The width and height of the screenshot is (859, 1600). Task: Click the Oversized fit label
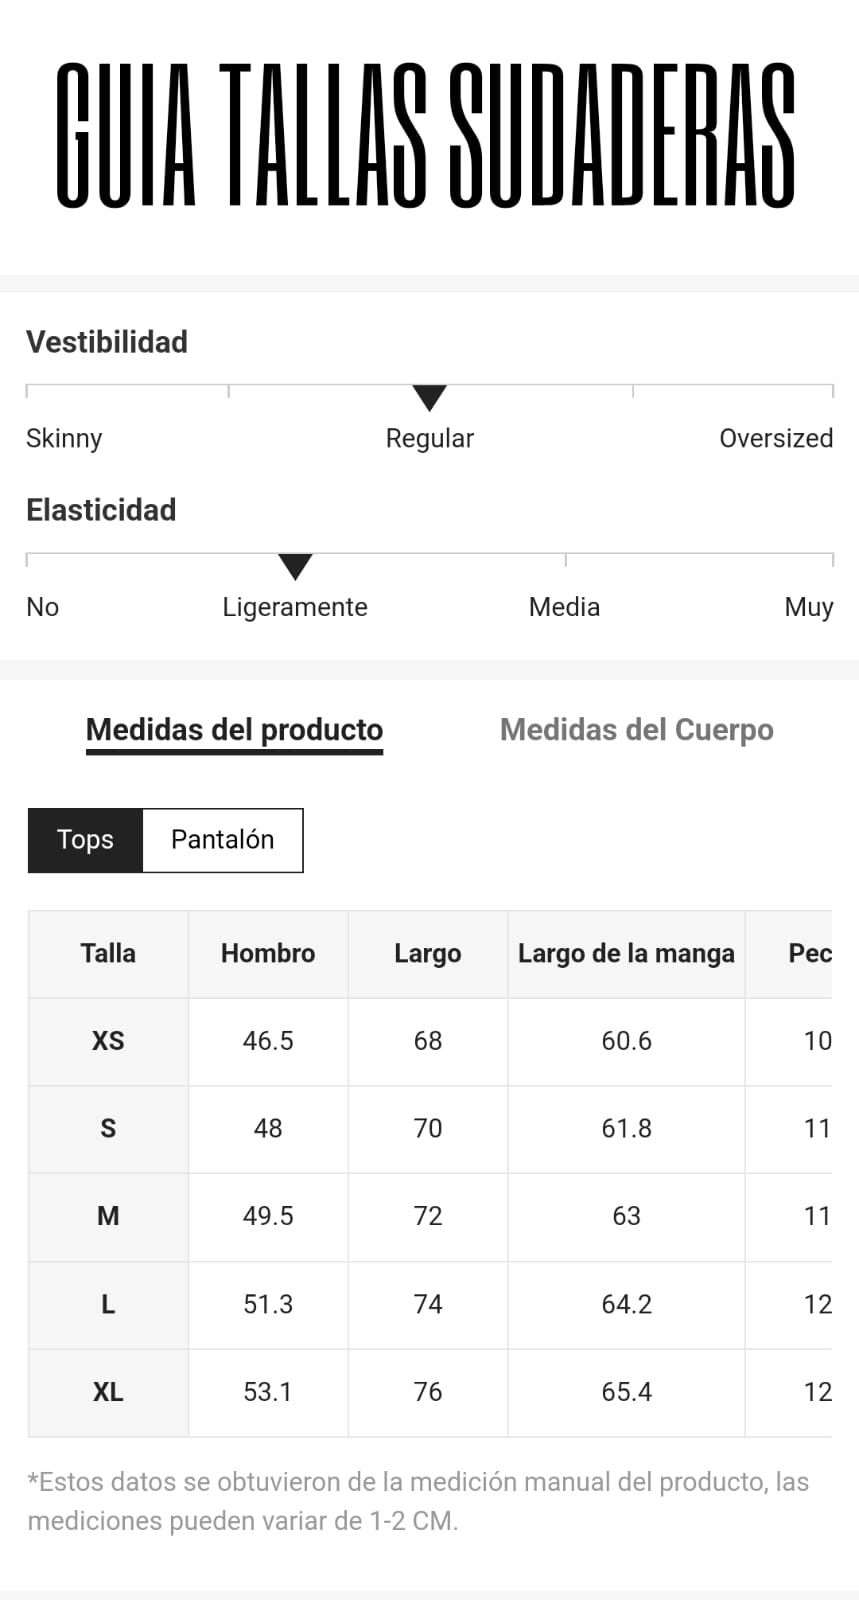pyautogui.click(x=775, y=438)
